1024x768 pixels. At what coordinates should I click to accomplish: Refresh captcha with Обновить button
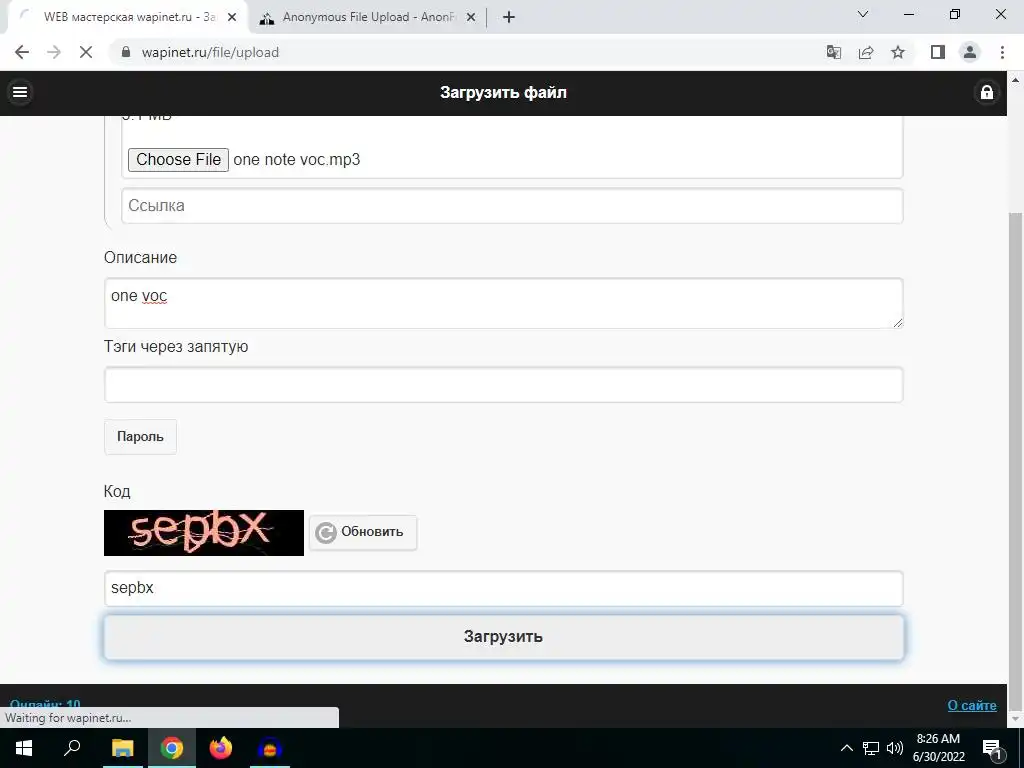point(363,532)
